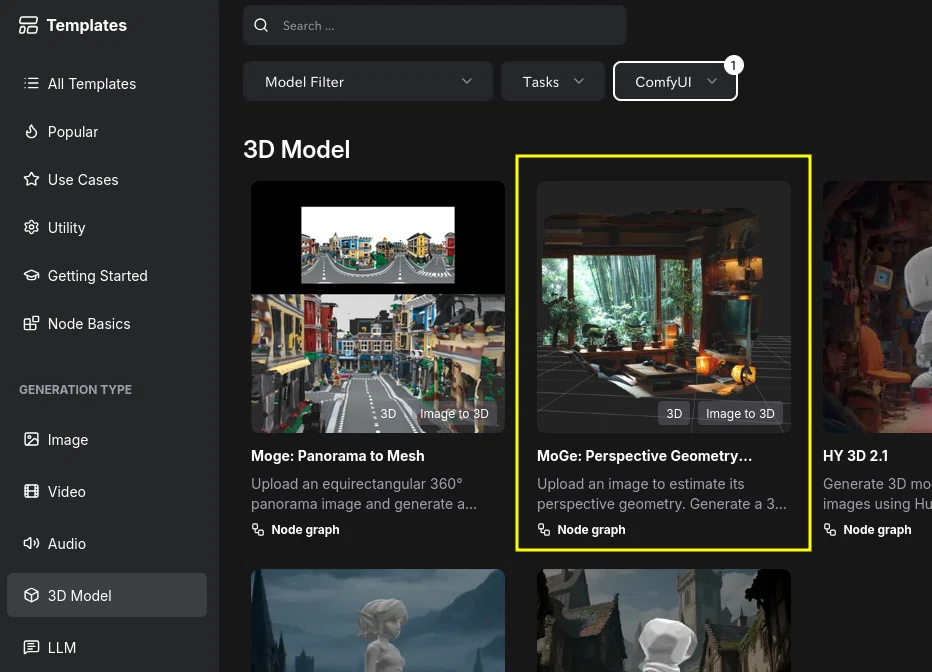Screen dimensions: 932x672
Task: Click the All Templates list icon
Action: click(31, 83)
